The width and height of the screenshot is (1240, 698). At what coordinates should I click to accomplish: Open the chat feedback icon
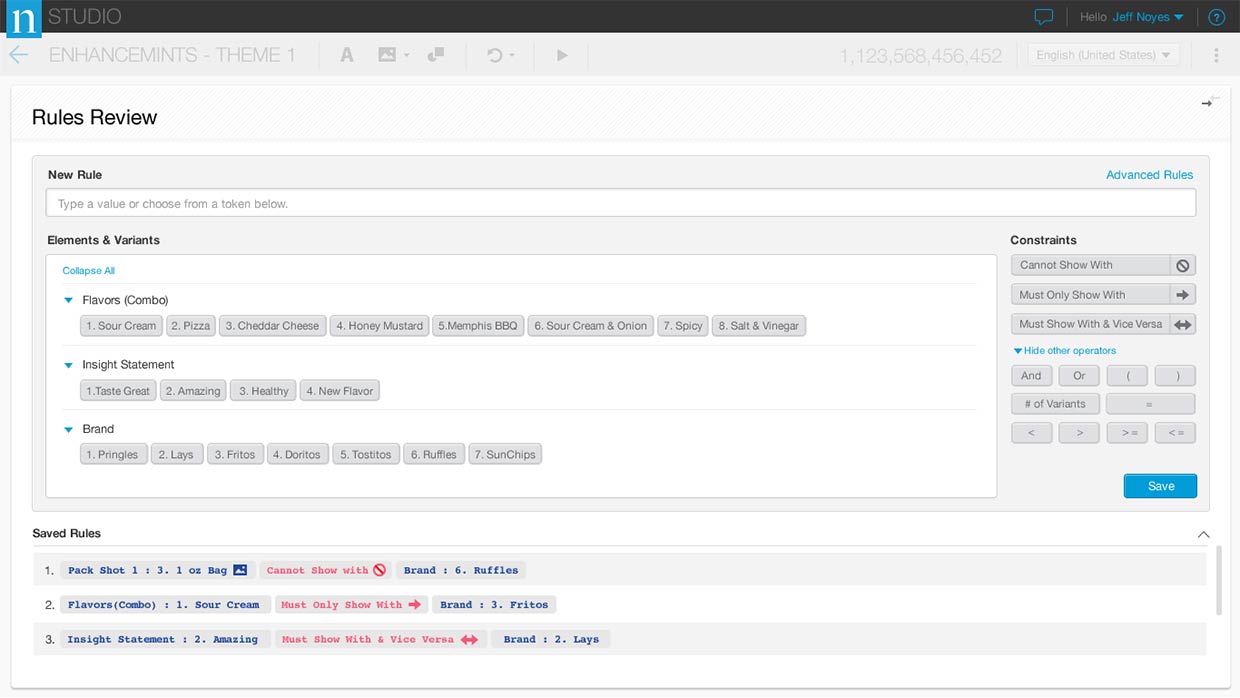click(x=1044, y=17)
